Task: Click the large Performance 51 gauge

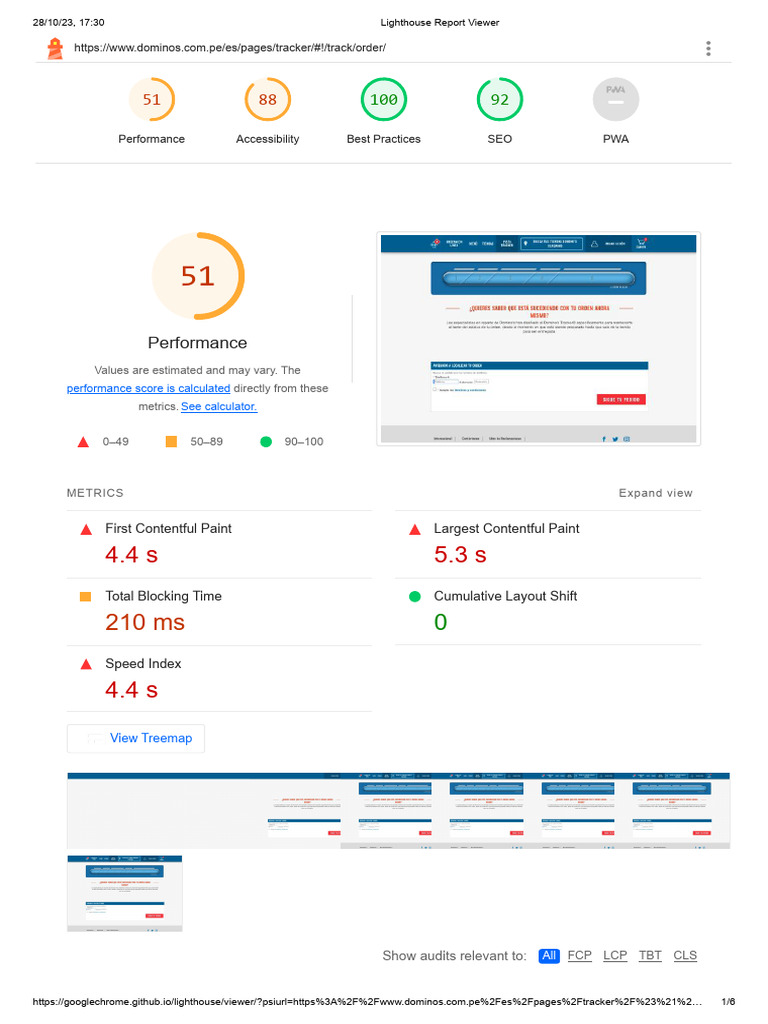Action: tap(198, 276)
